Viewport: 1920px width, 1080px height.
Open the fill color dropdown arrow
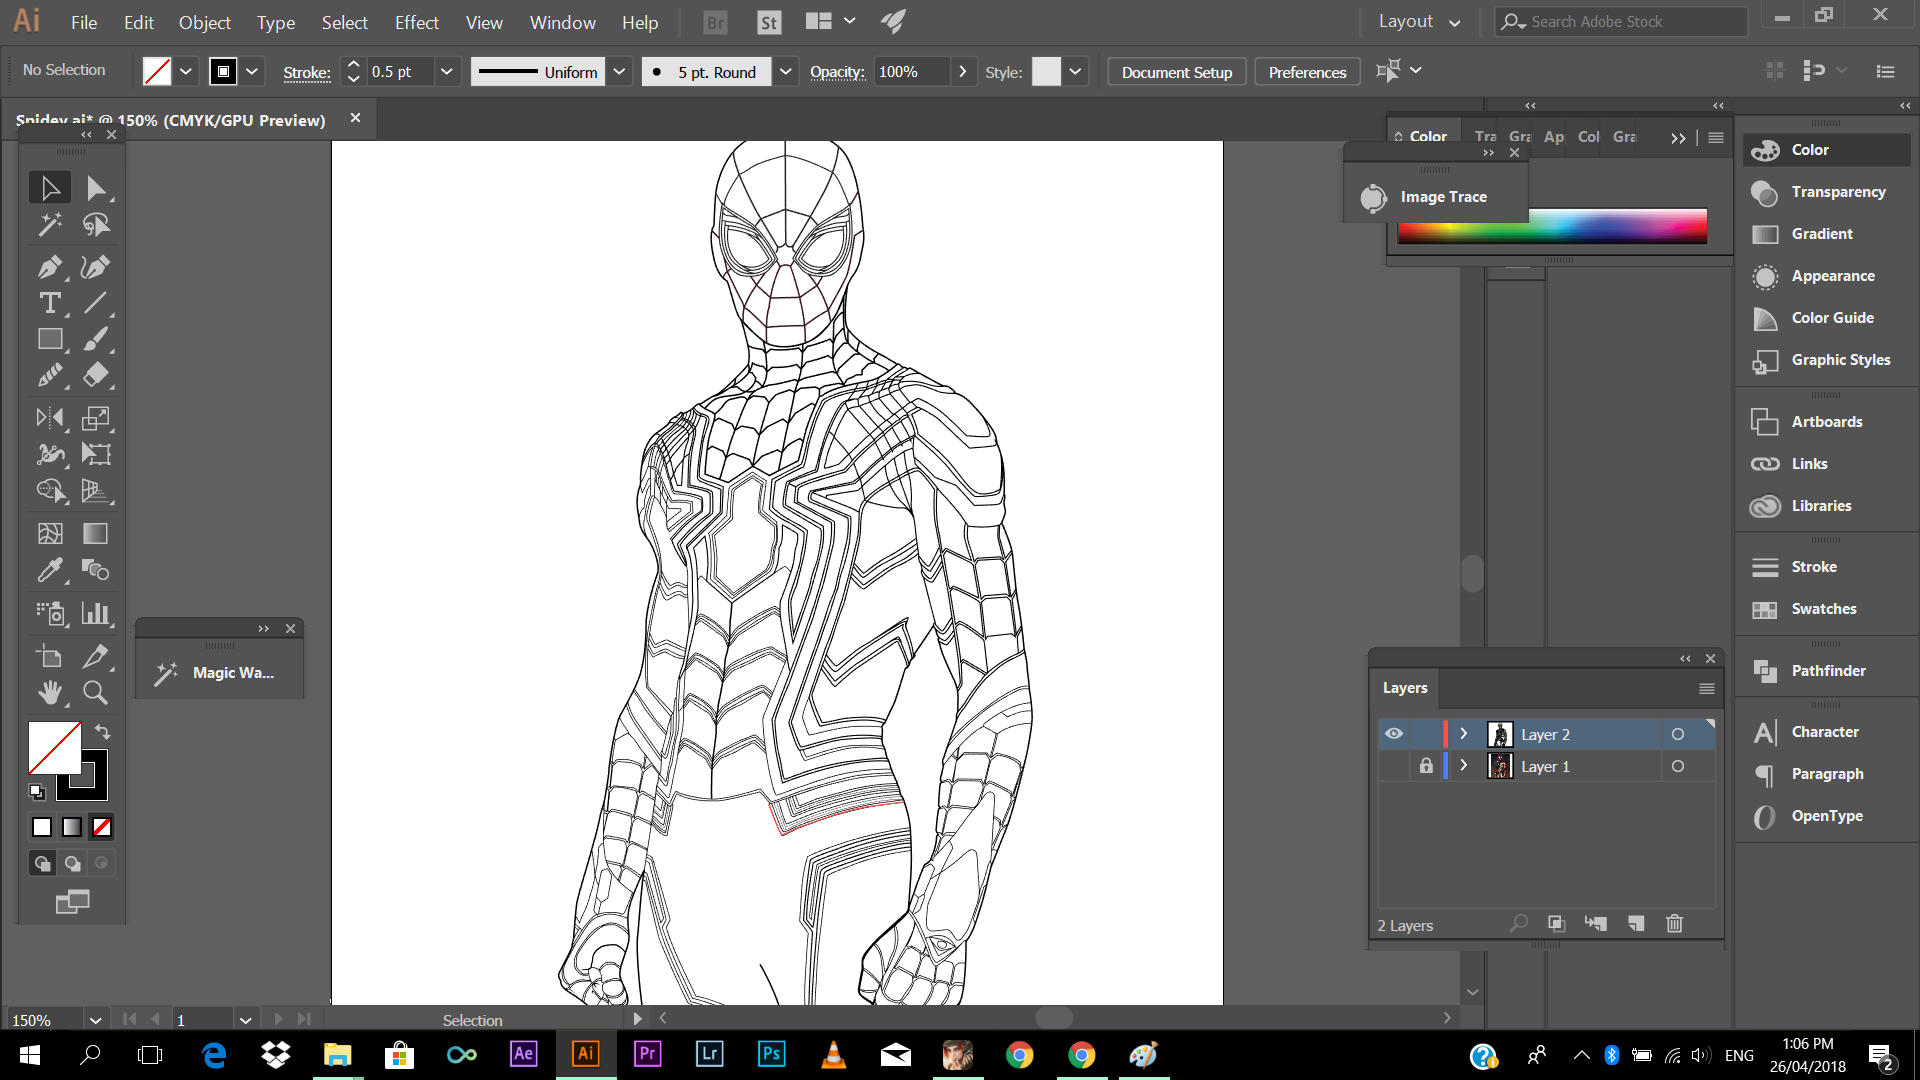click(x=185, y=72)
